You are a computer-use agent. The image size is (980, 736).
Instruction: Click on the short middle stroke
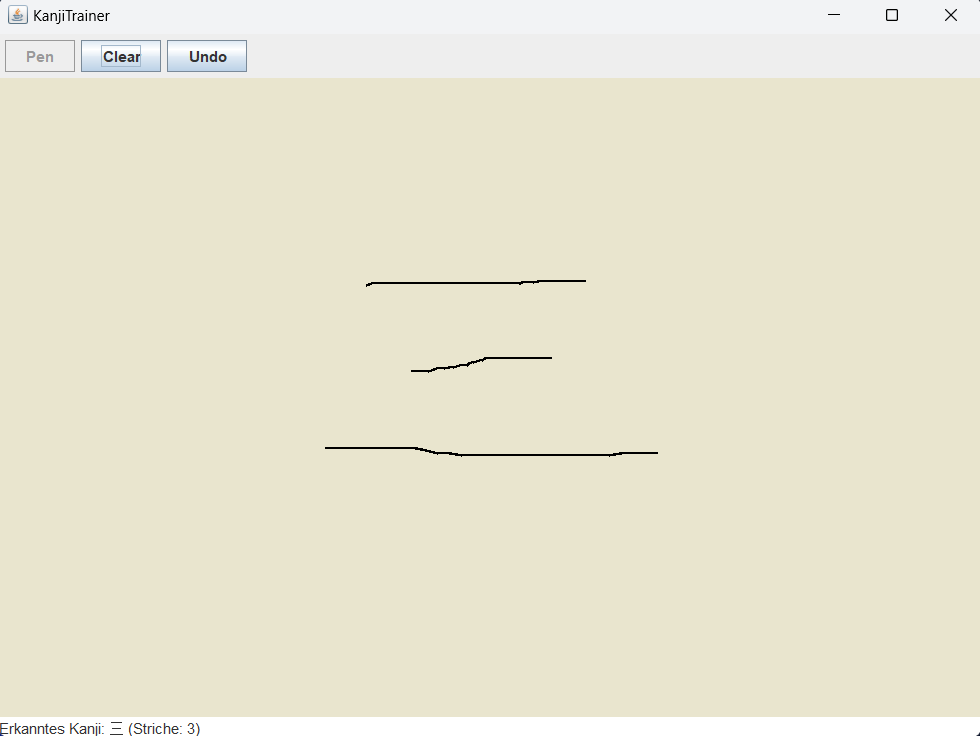[515, 357]
